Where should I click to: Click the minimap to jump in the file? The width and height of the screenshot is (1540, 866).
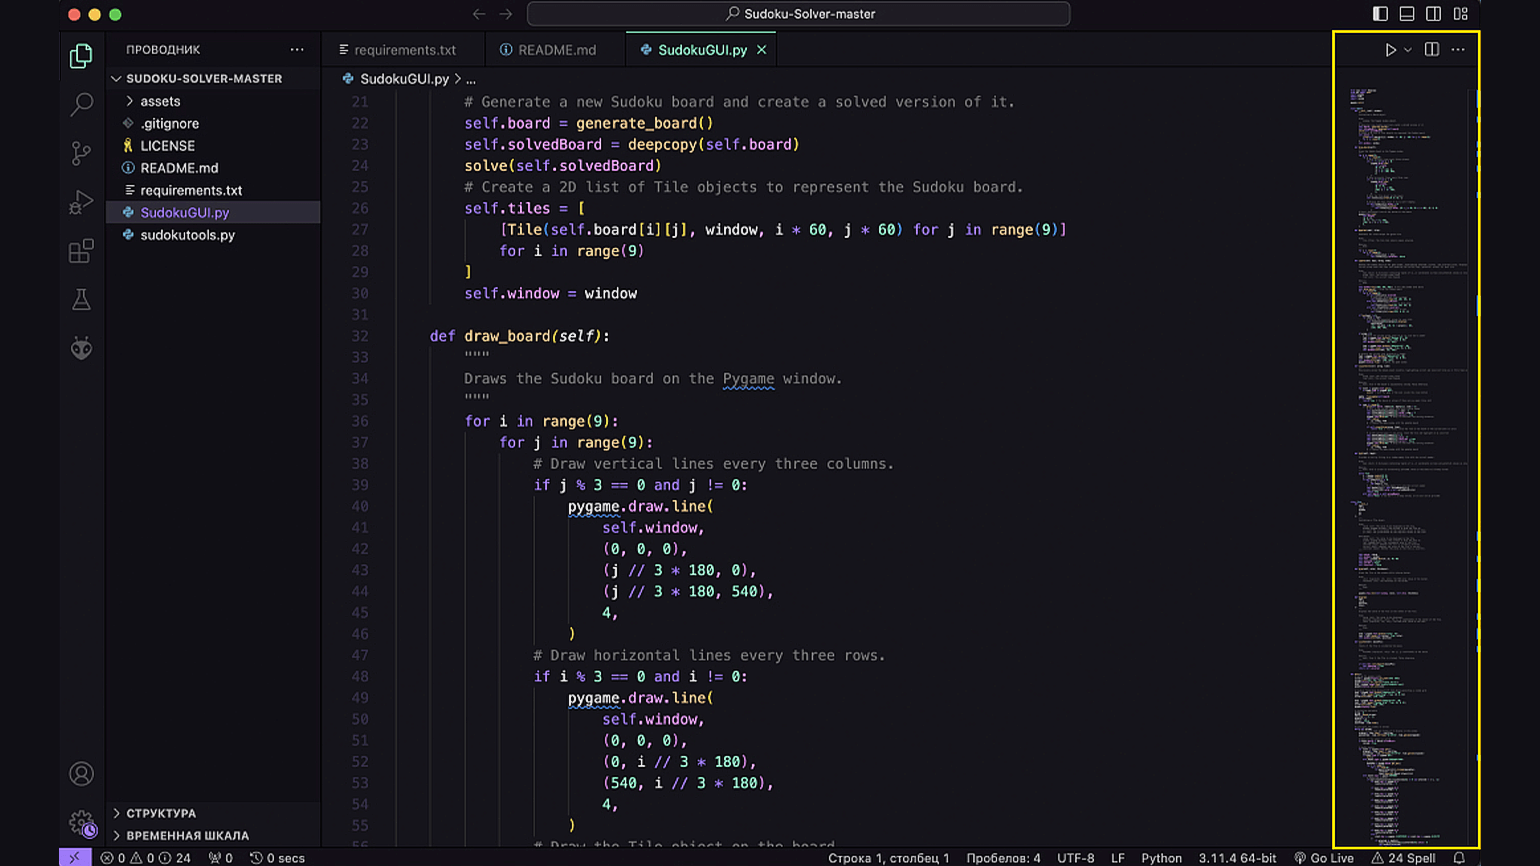pyautogui.click(x=1400, y=400)
